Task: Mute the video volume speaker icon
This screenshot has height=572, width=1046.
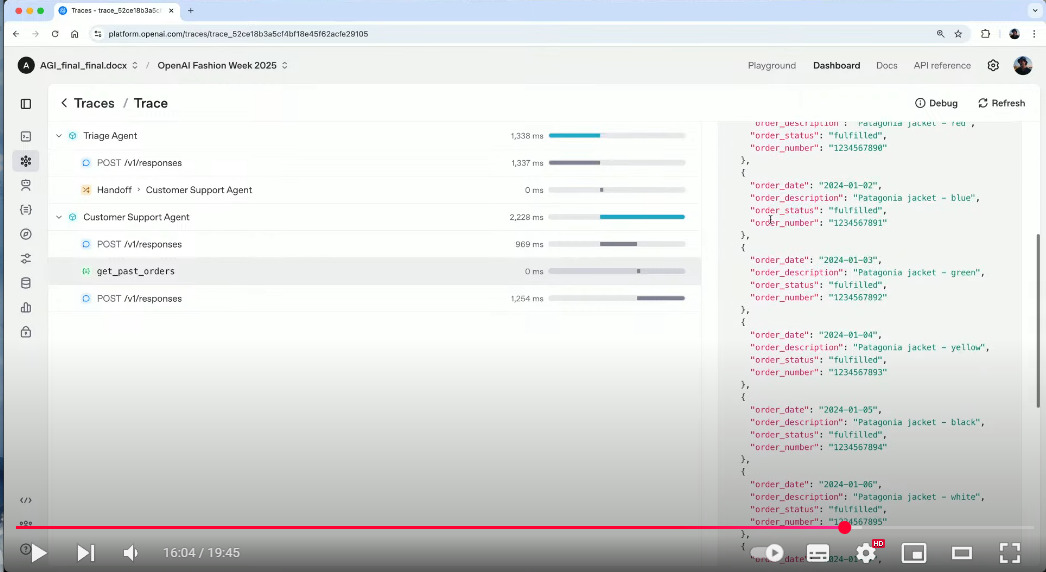Action: (x=131, y=553)
